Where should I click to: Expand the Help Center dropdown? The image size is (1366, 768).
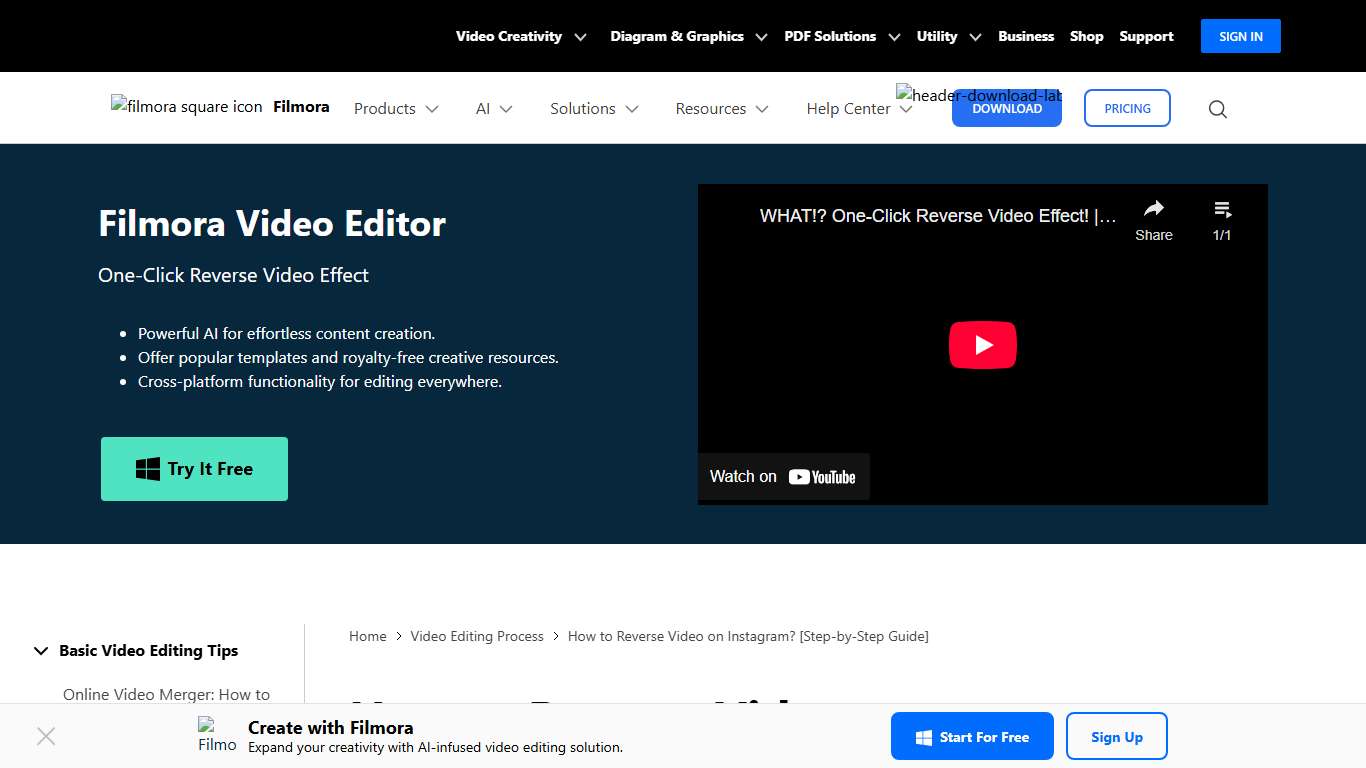pos(857,108)
